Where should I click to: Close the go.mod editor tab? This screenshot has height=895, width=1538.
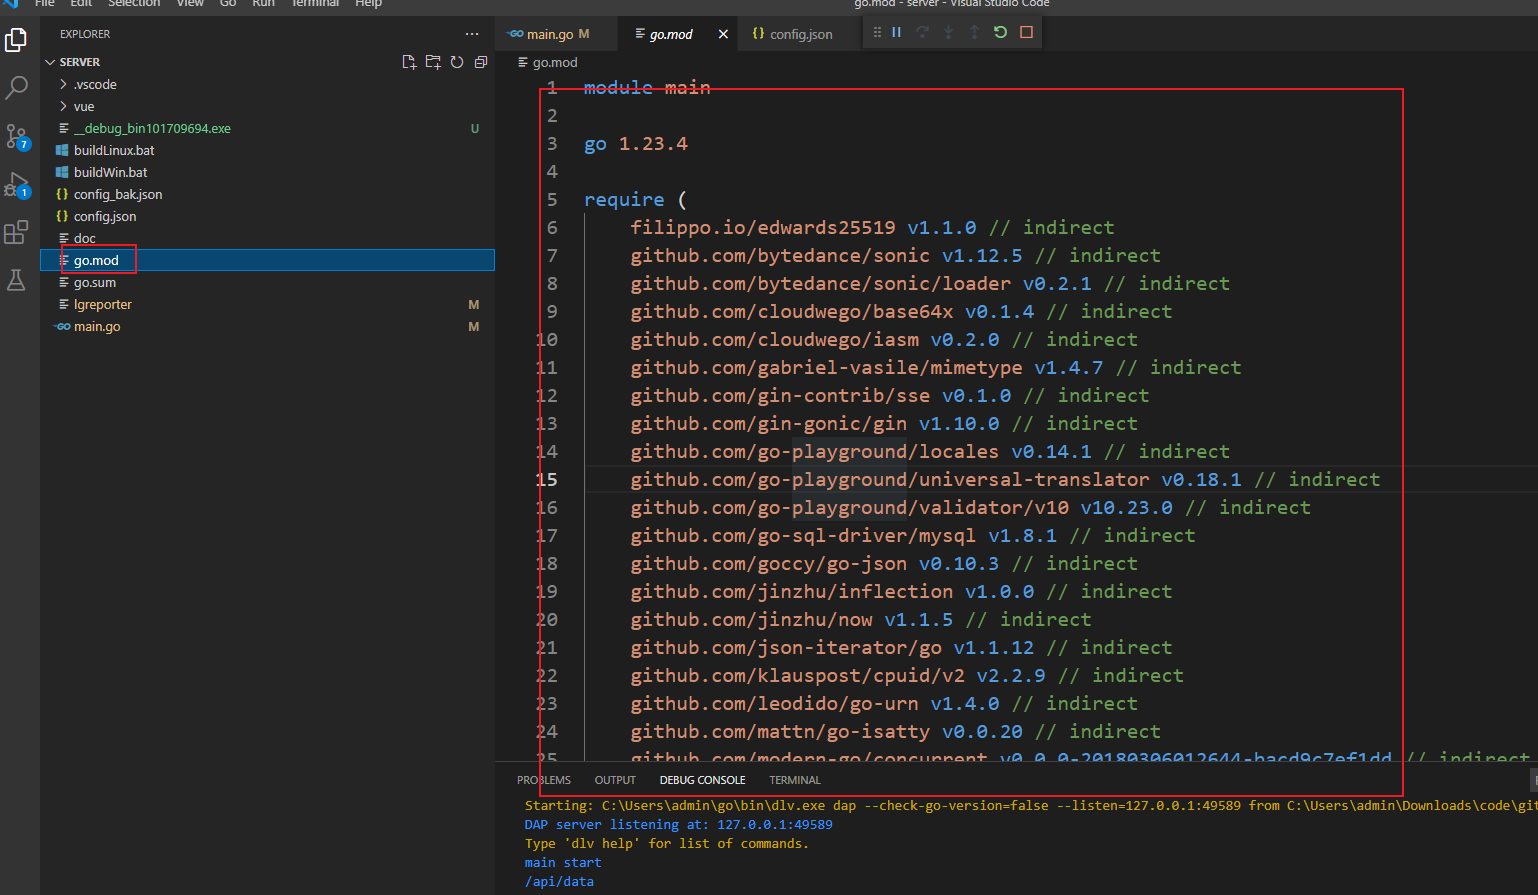pyautogui.click(x=723, y=34)
